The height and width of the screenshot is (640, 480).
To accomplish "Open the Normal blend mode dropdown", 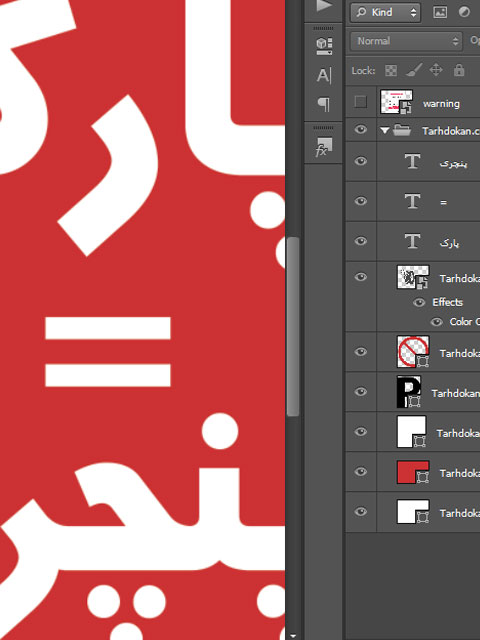I will 406,41.
